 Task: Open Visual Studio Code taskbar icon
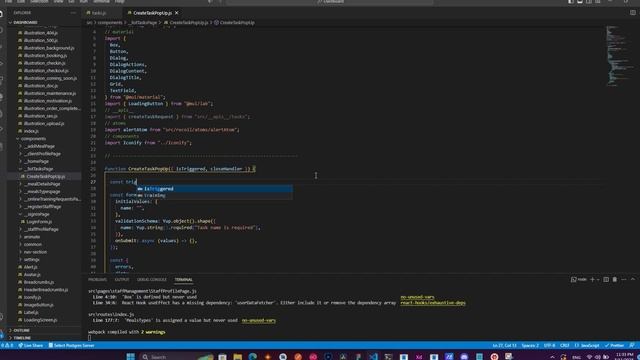tap(373, 357)
